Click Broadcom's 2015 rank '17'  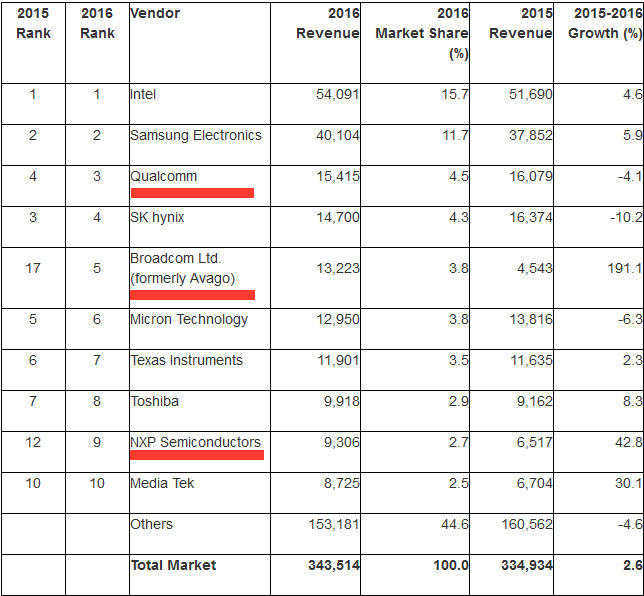33,269
